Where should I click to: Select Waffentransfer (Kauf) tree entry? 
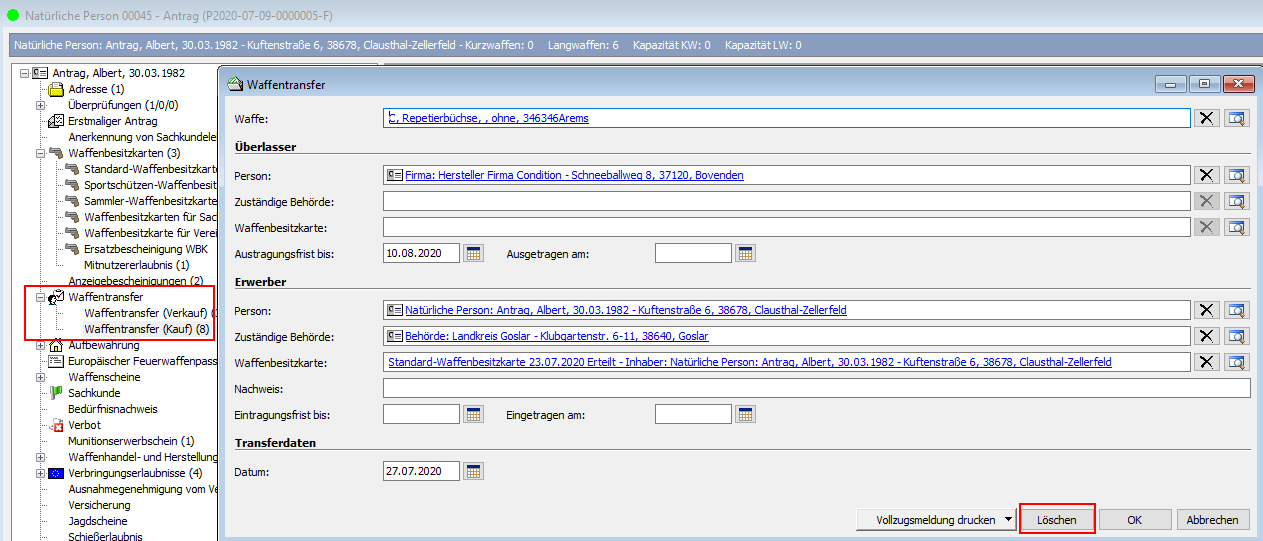146,329
